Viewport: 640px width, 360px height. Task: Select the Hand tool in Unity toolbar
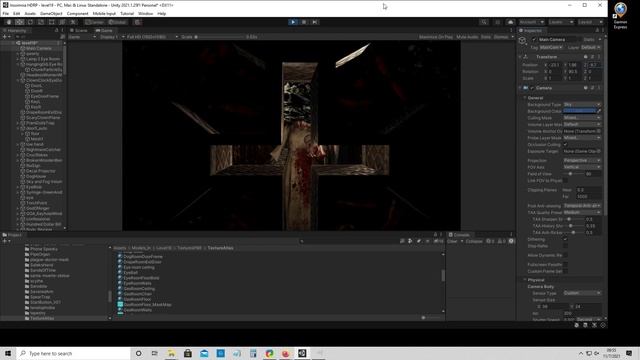click(x=9, y=22)
